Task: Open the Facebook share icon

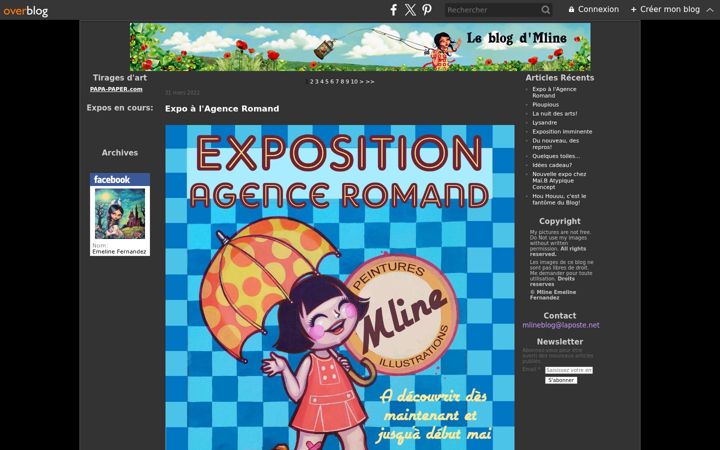Action: [x=394, y=10]
